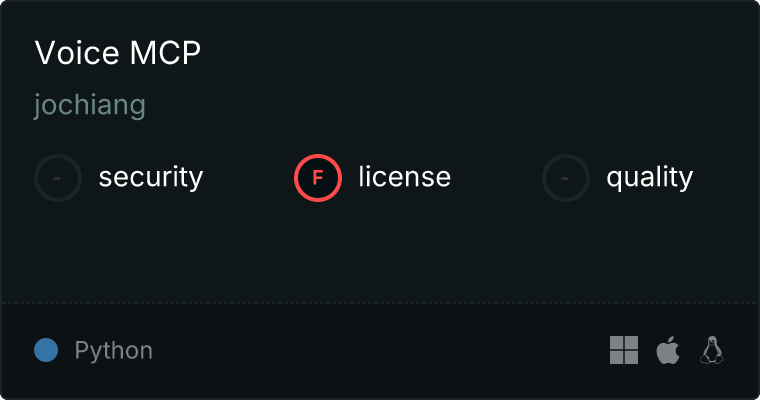This screenshot has width=760, height=400.
Task: Click the quality grade circle badge
Action: click(566, 178)
